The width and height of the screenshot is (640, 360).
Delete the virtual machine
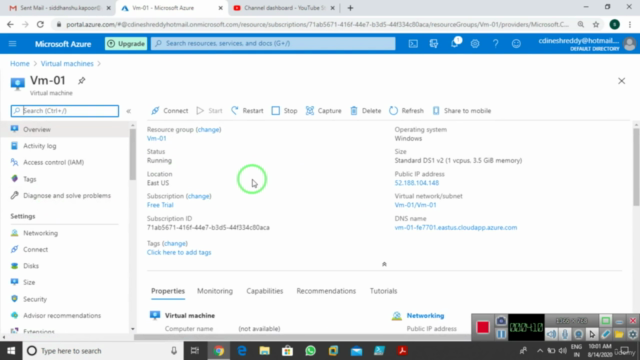[x=366, y=111]
